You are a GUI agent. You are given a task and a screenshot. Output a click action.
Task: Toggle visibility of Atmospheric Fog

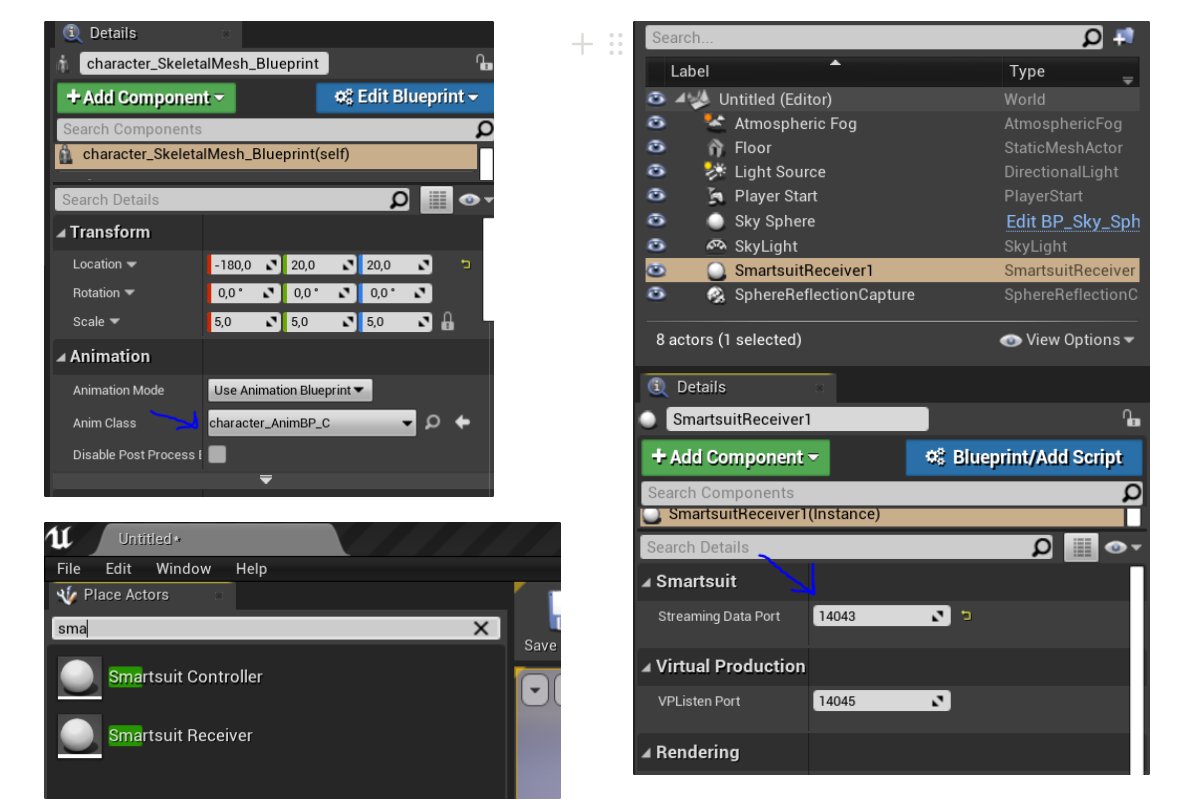click(657, 123)
